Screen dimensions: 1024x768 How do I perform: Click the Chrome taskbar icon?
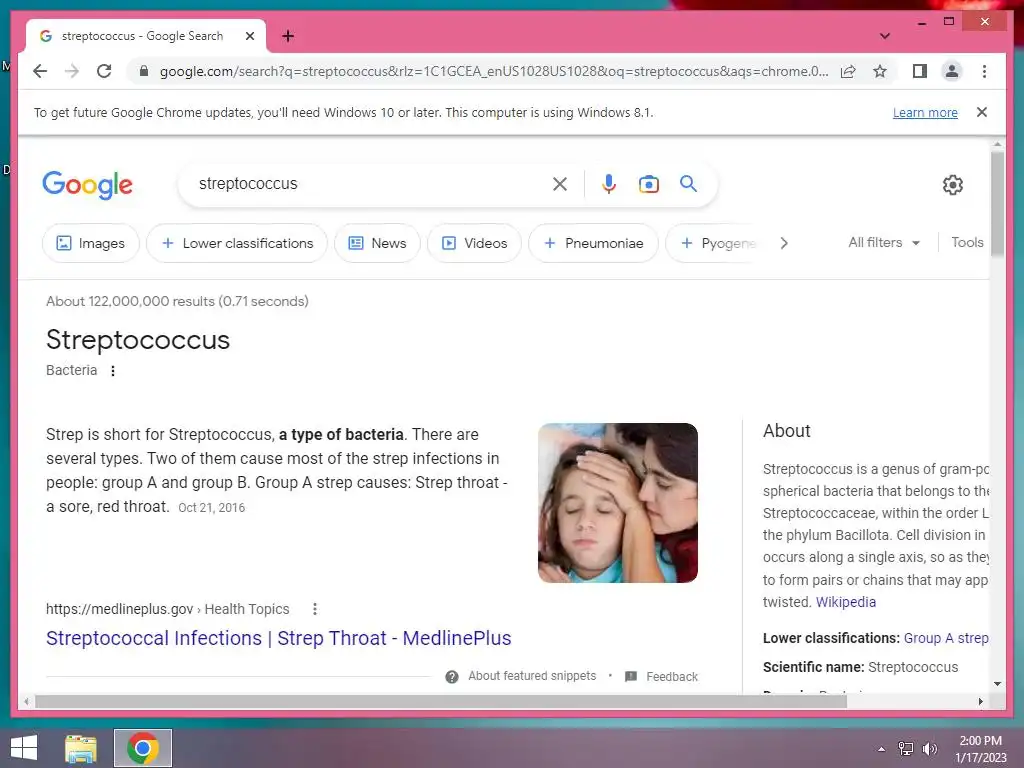(x=143, y=748)
